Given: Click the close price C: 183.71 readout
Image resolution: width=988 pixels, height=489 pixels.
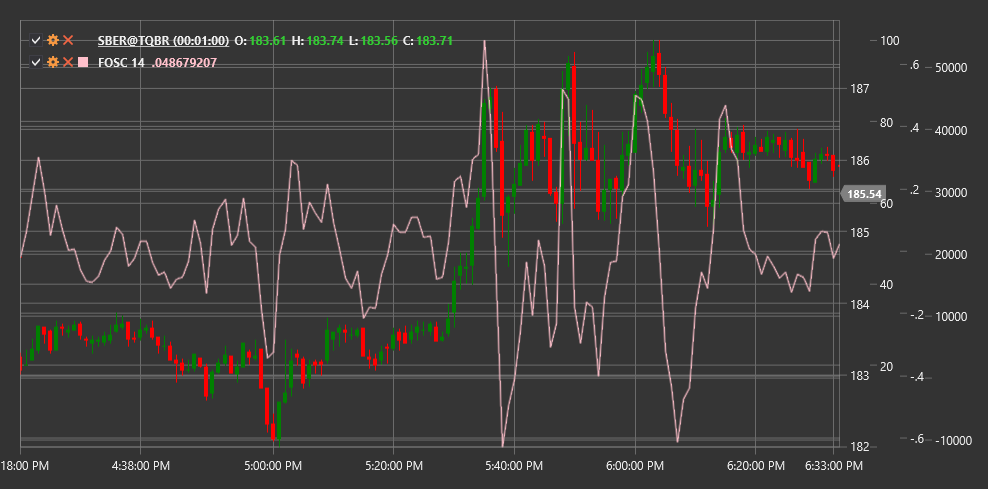Looking at the screenshot, I should pyautogui.click(x=428, y=41).
